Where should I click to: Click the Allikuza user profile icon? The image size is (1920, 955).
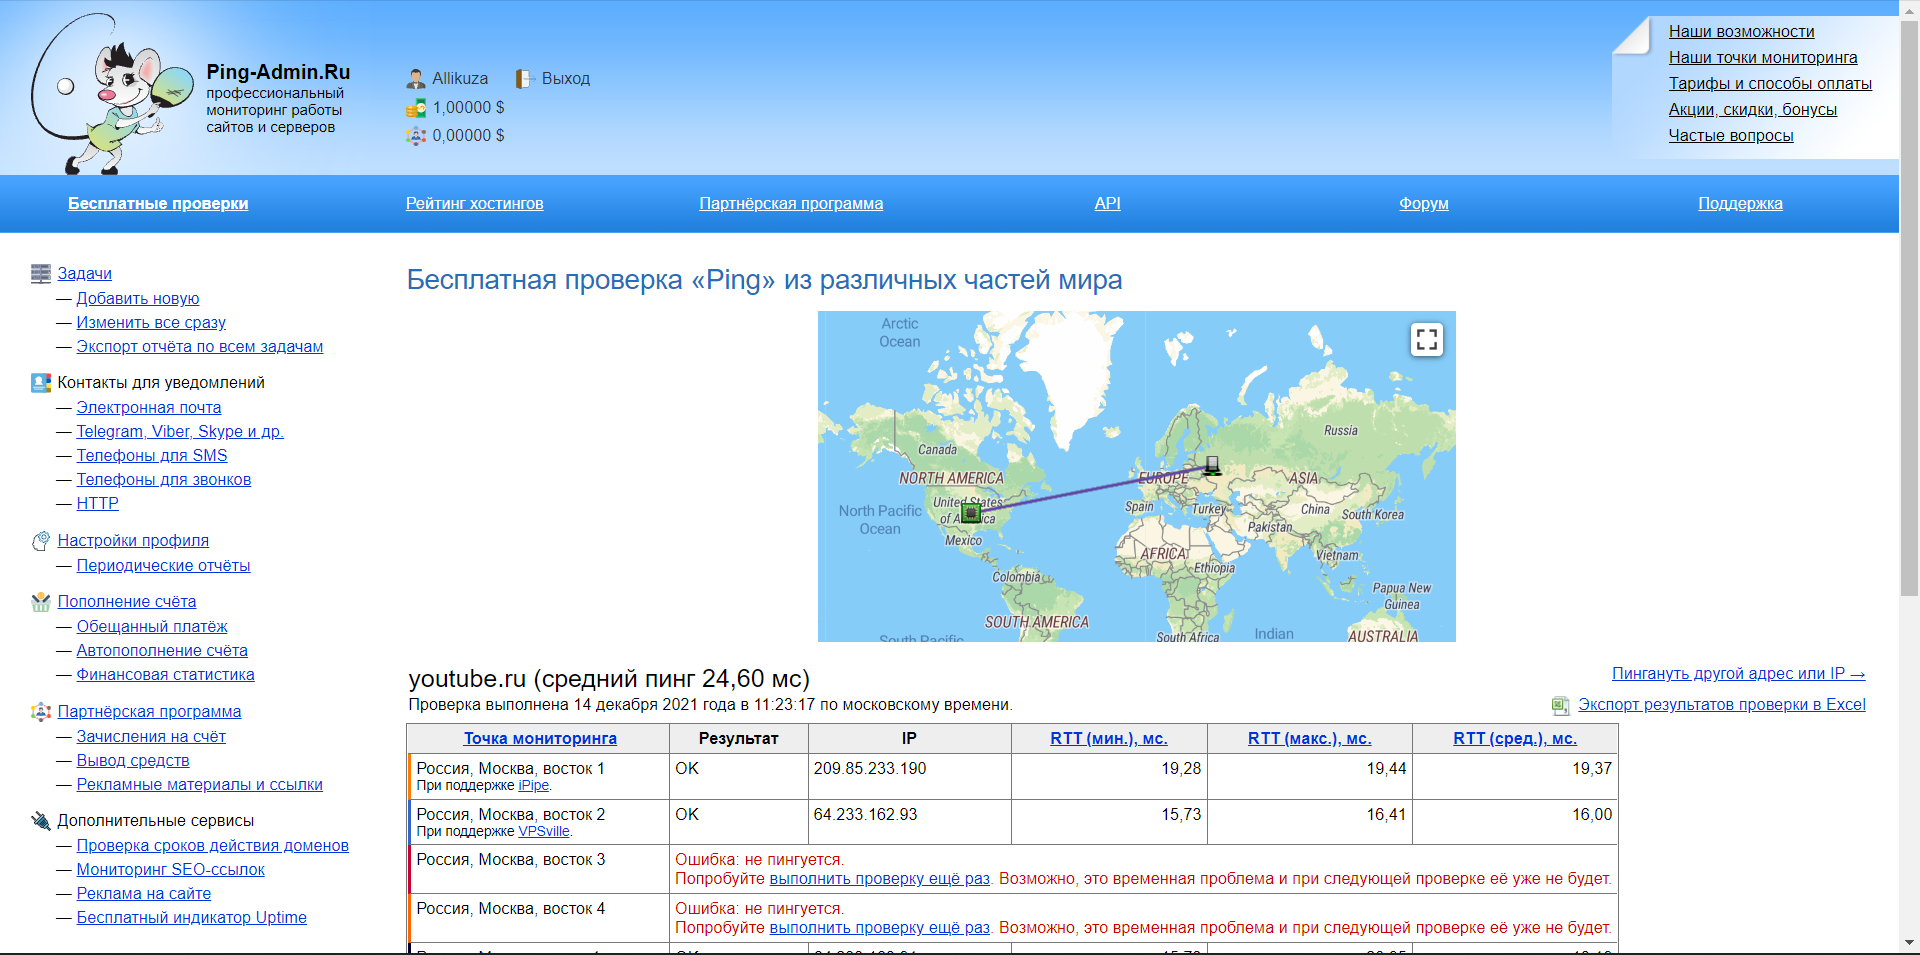(x=416, y=79)
